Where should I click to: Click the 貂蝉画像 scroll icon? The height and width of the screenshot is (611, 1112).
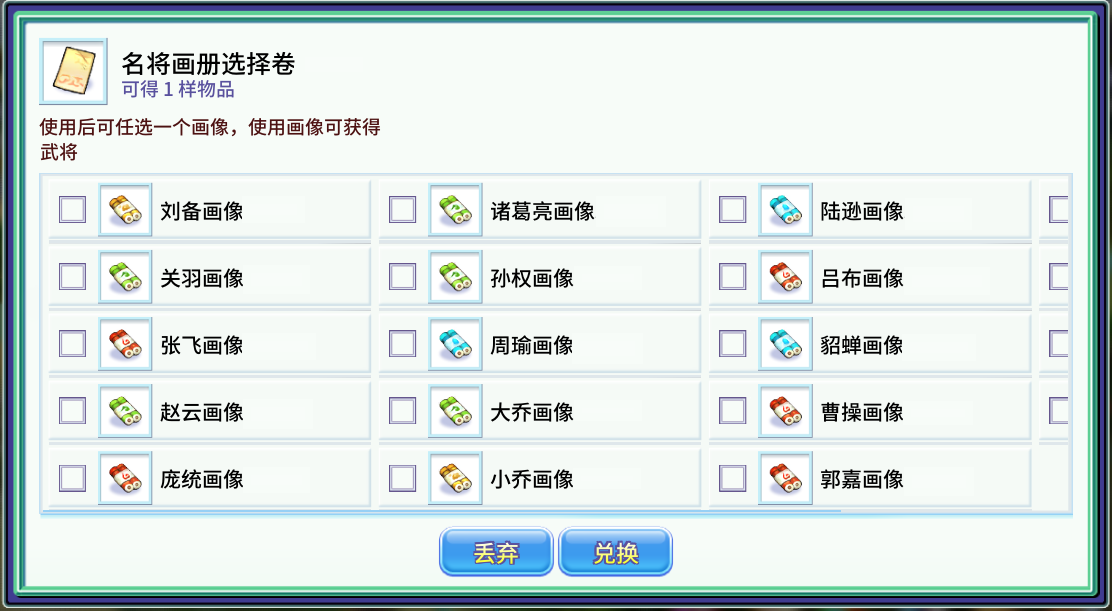pos(785,344)
